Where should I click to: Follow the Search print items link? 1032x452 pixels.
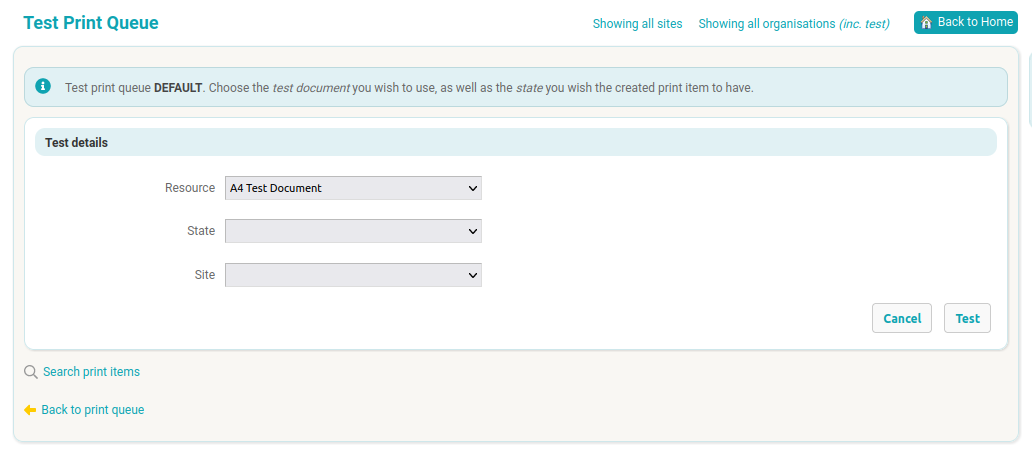[91, 372]
